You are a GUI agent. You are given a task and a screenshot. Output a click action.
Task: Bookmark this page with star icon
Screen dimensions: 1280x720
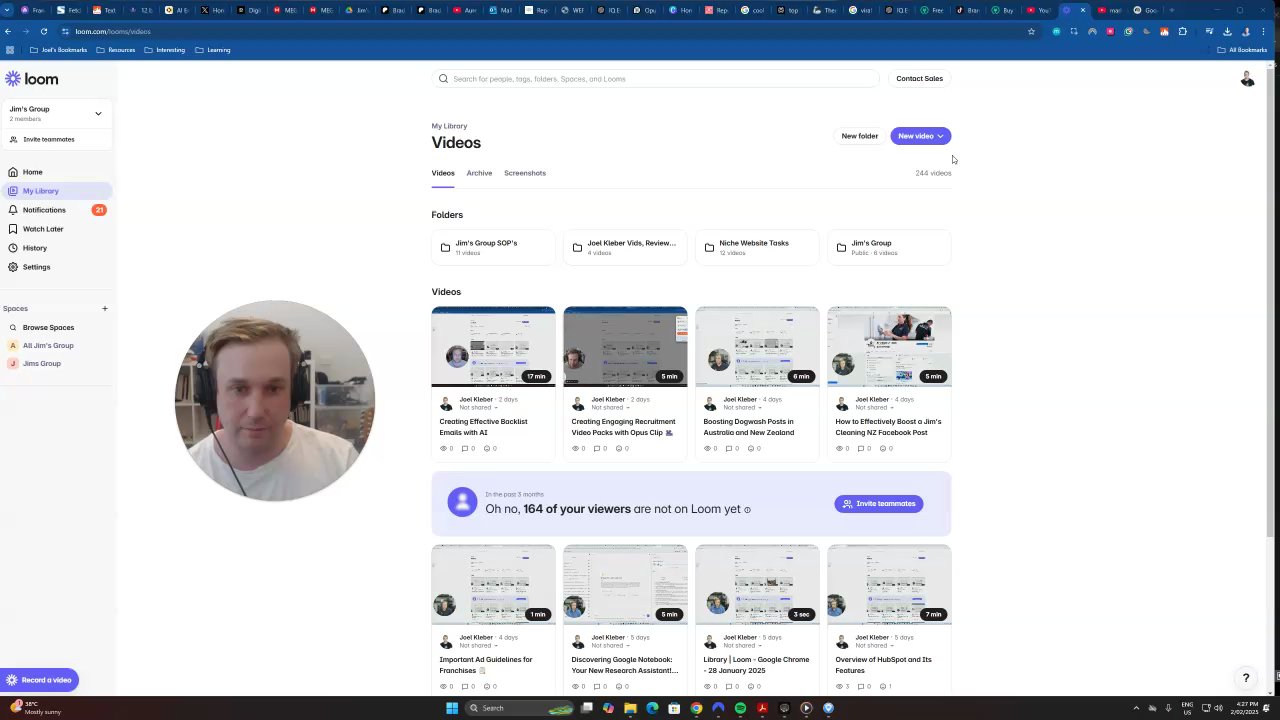tap(1031, 31)
